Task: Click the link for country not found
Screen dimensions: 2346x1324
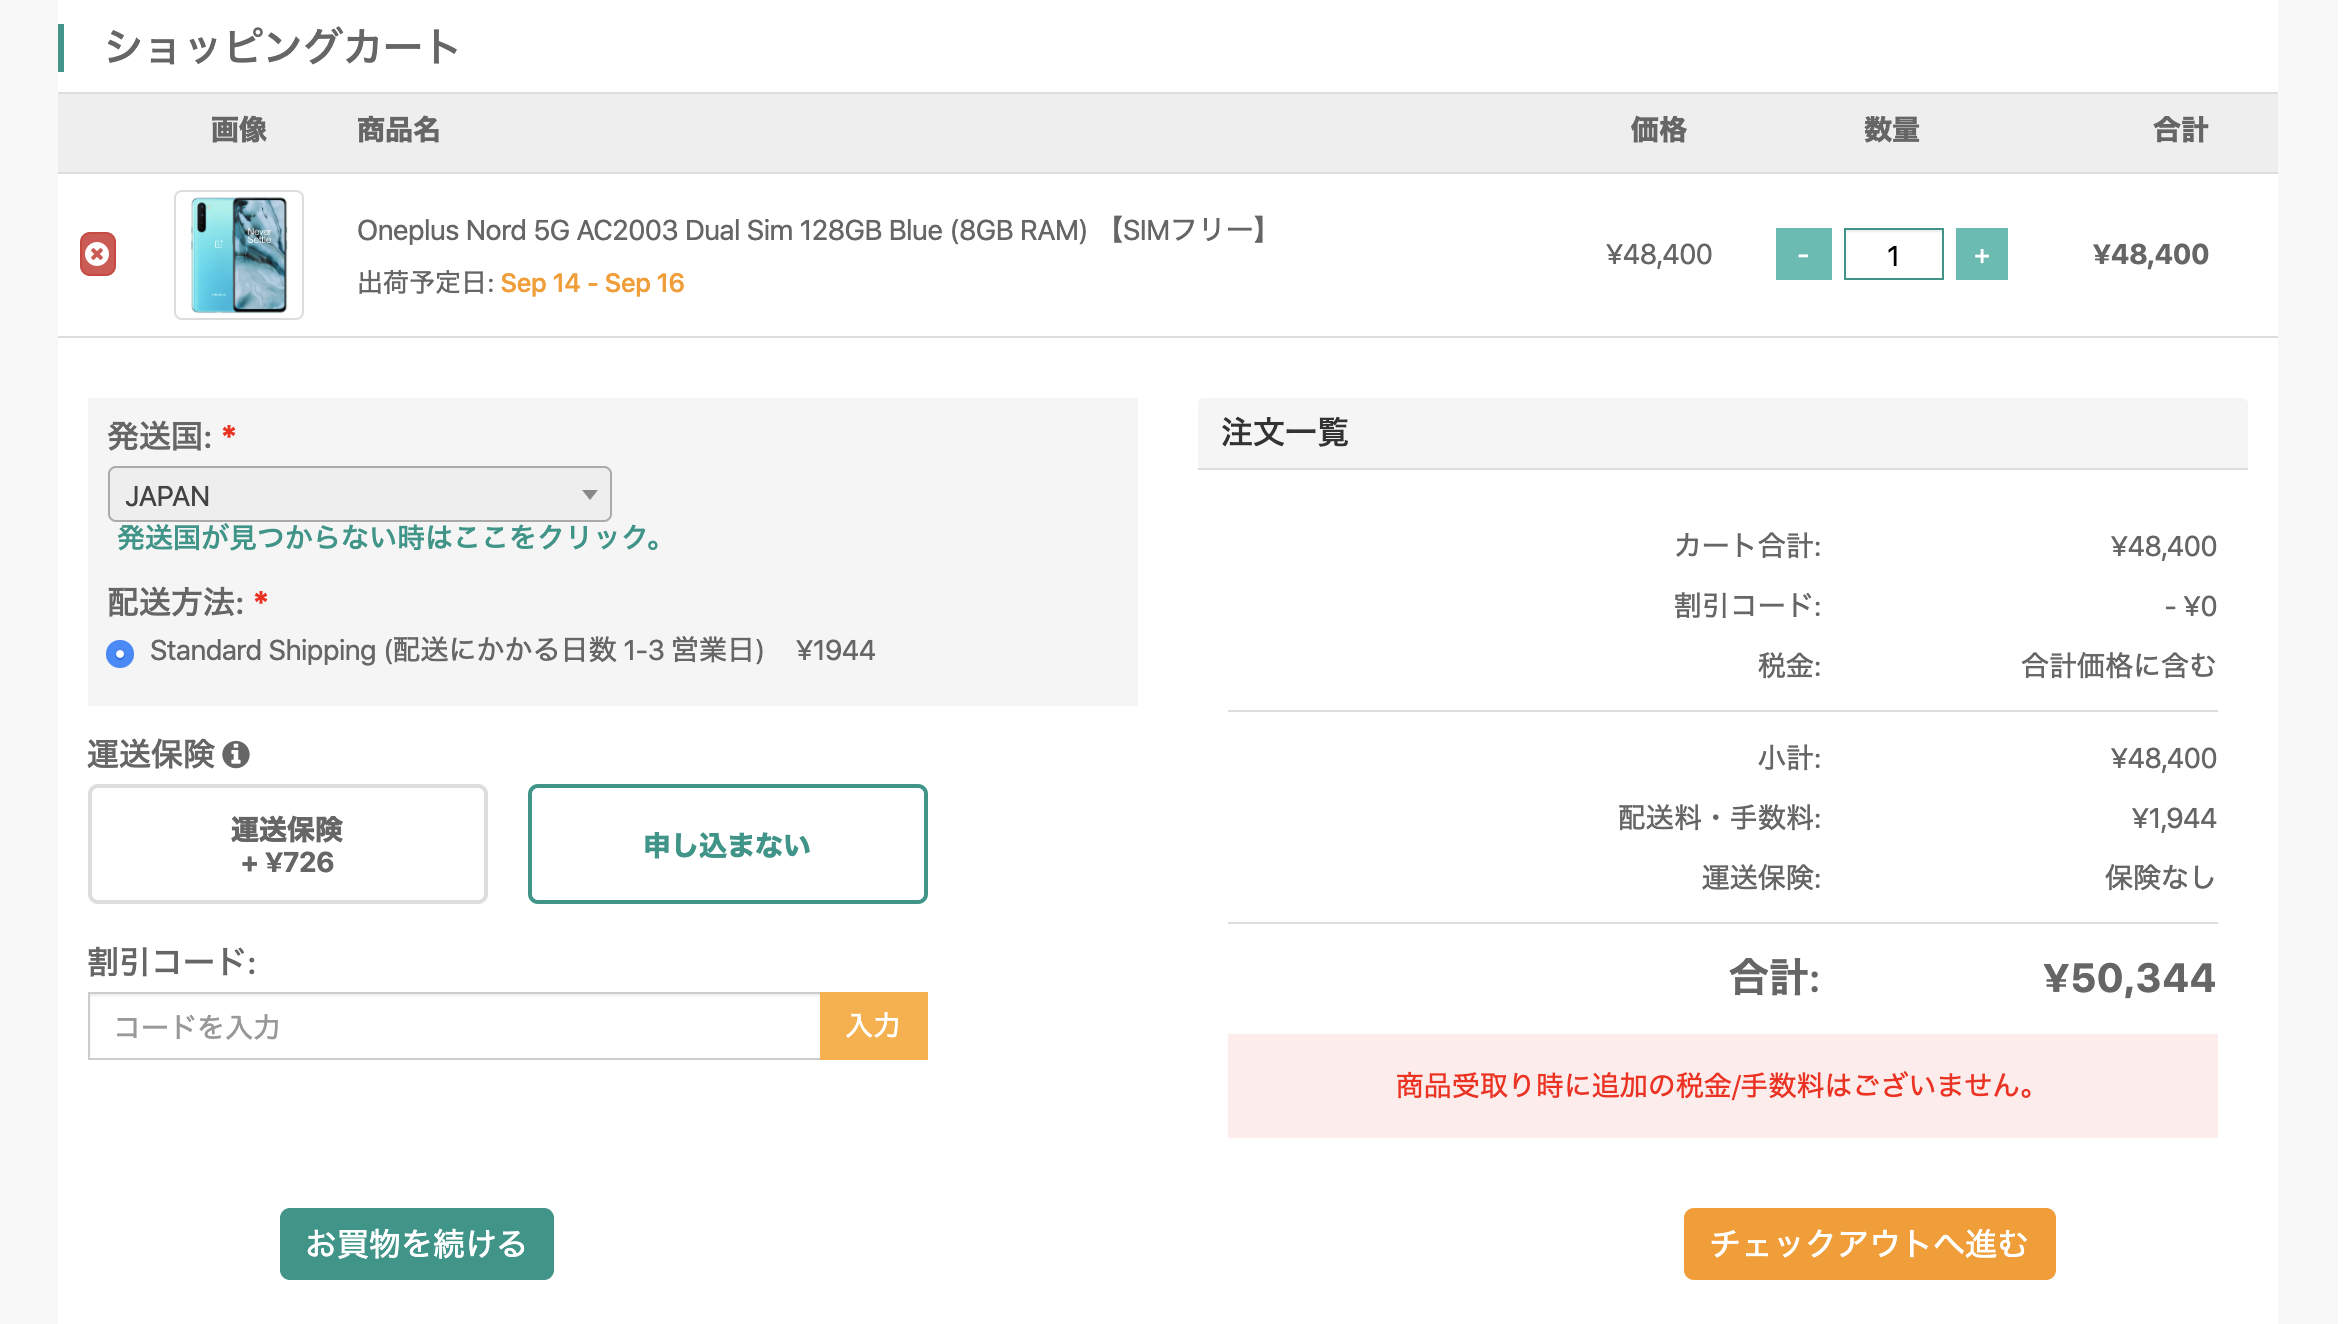Action: point(390,538)
